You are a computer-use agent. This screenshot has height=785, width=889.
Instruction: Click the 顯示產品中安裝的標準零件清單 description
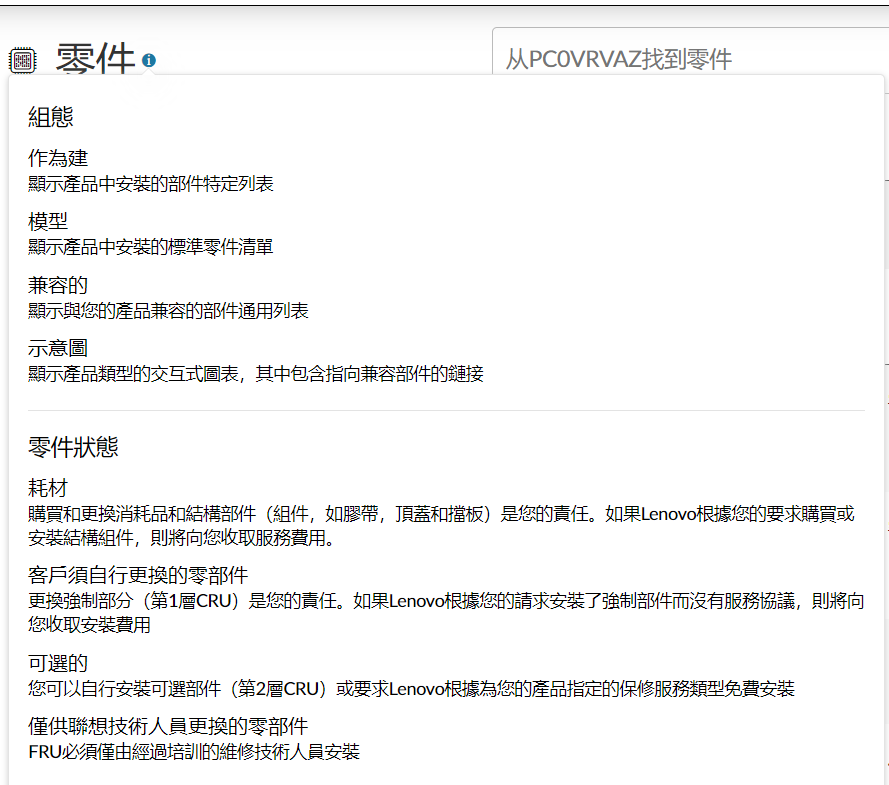[x=151, y=247]
